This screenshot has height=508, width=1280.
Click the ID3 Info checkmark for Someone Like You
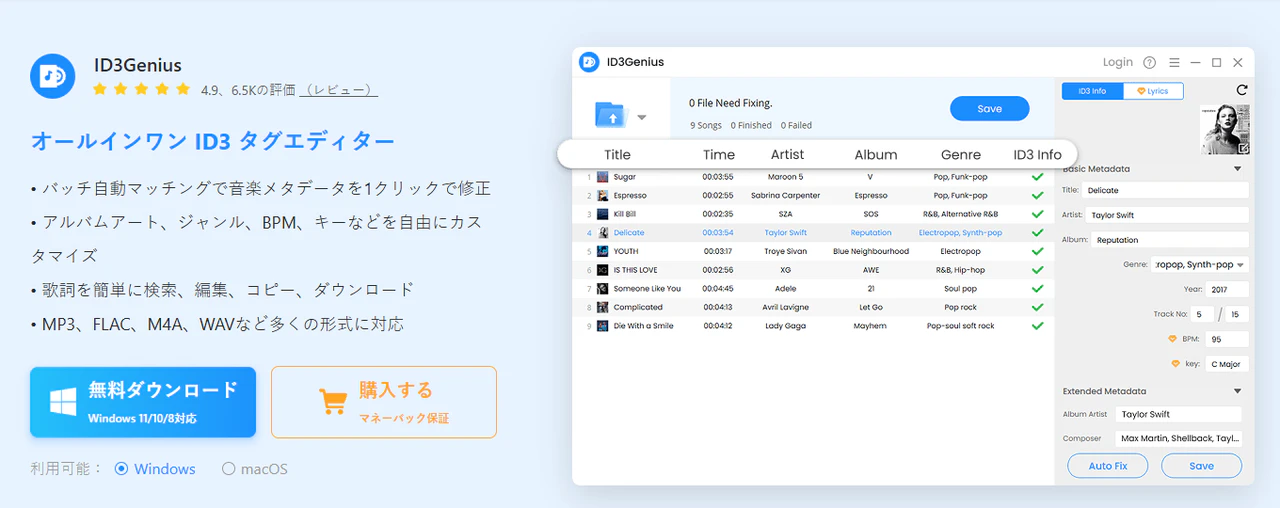pos(1037,288)
